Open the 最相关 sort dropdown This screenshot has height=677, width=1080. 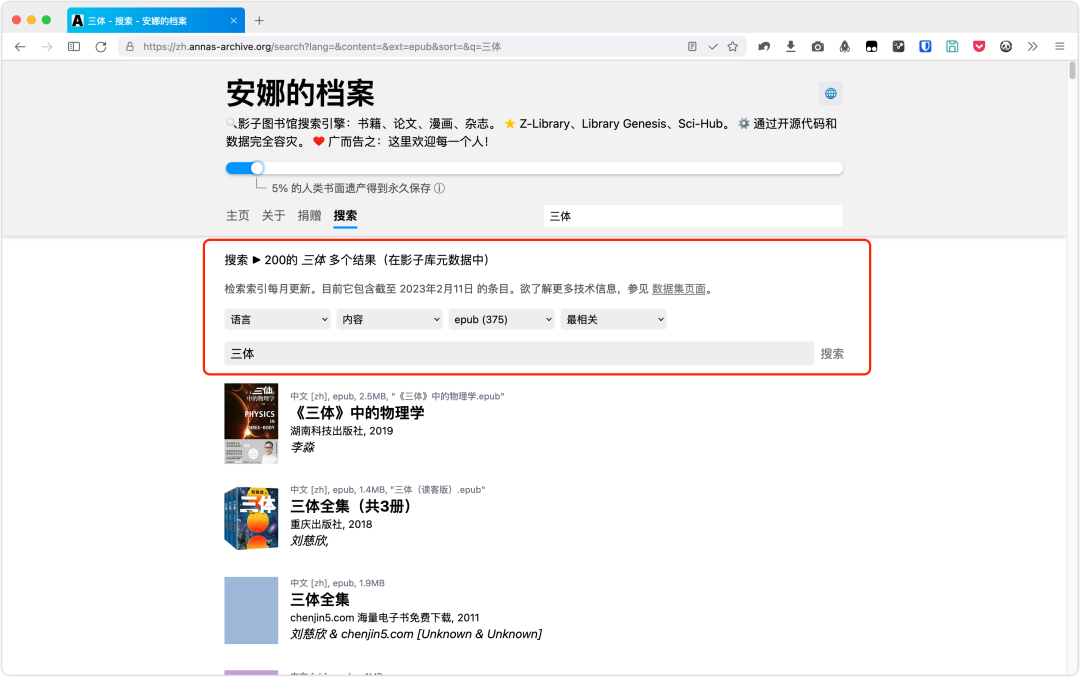pyautogui.click(x=613, y=320)
